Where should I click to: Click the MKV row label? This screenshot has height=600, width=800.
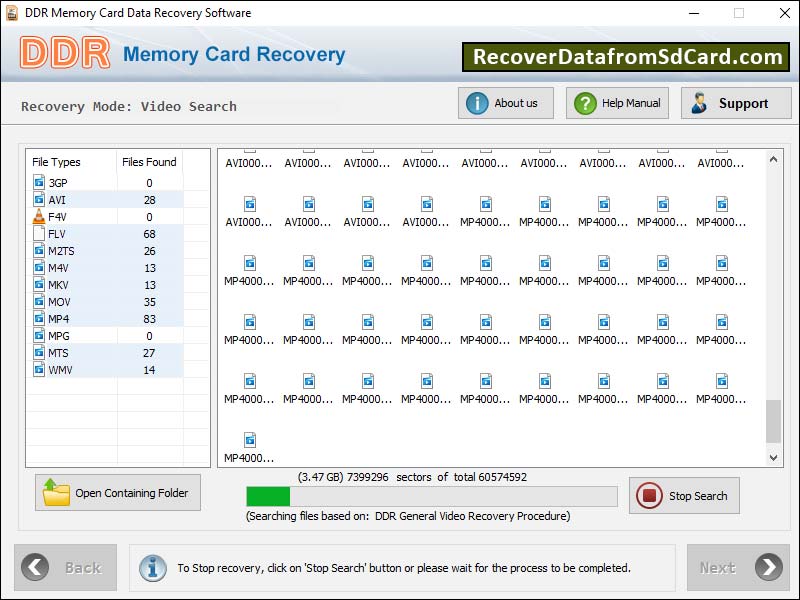pyautogui.click(x=58, y=285)
